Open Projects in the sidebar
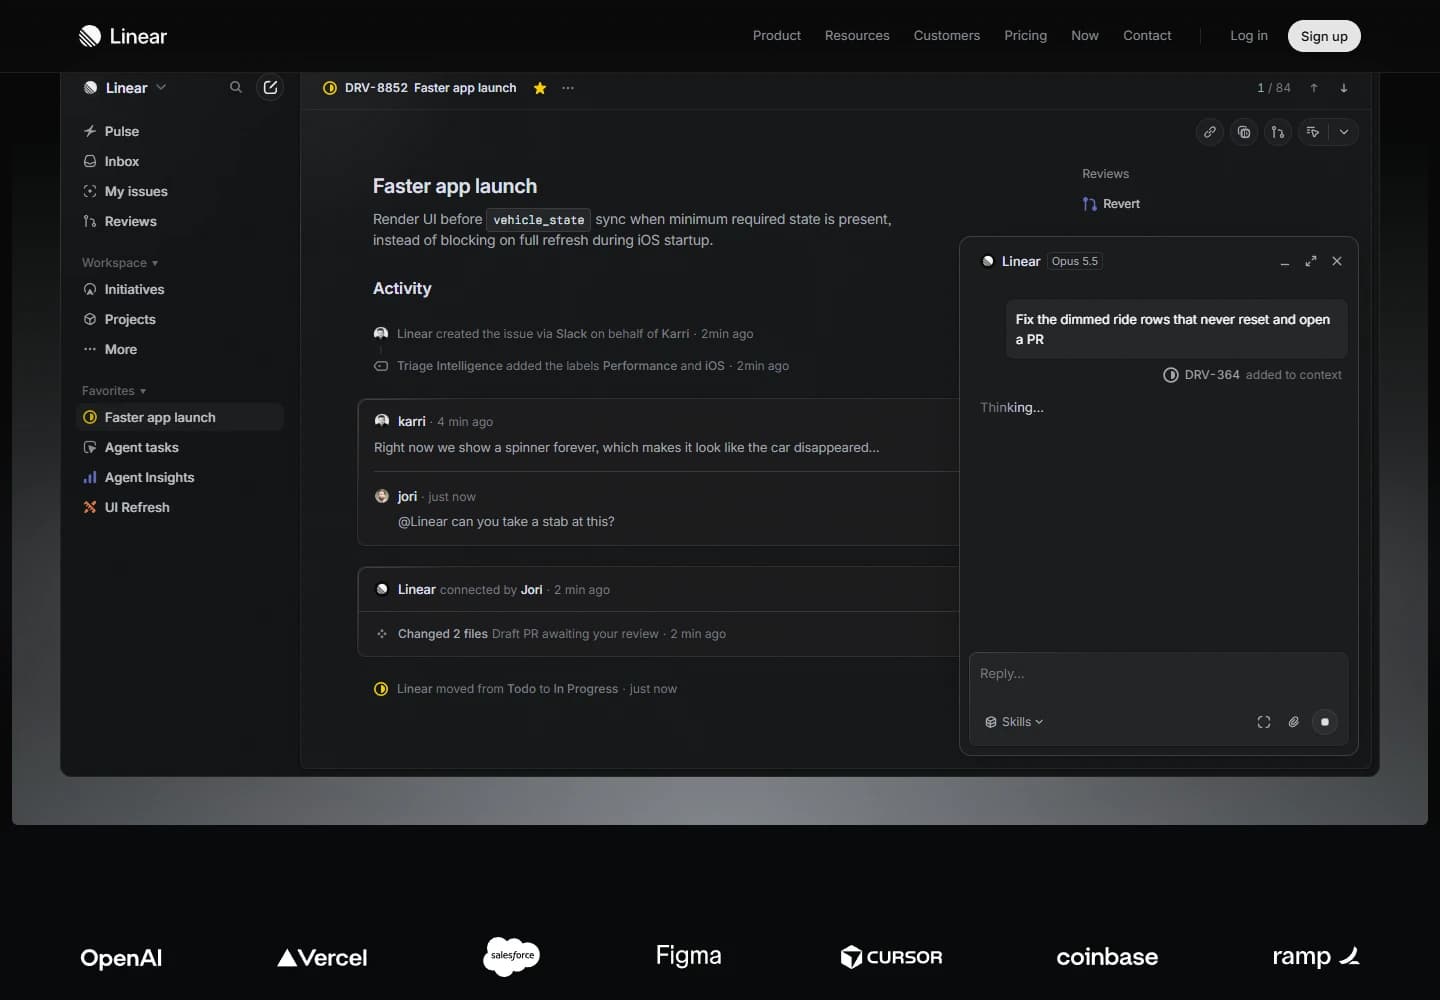 click(180, 319)
